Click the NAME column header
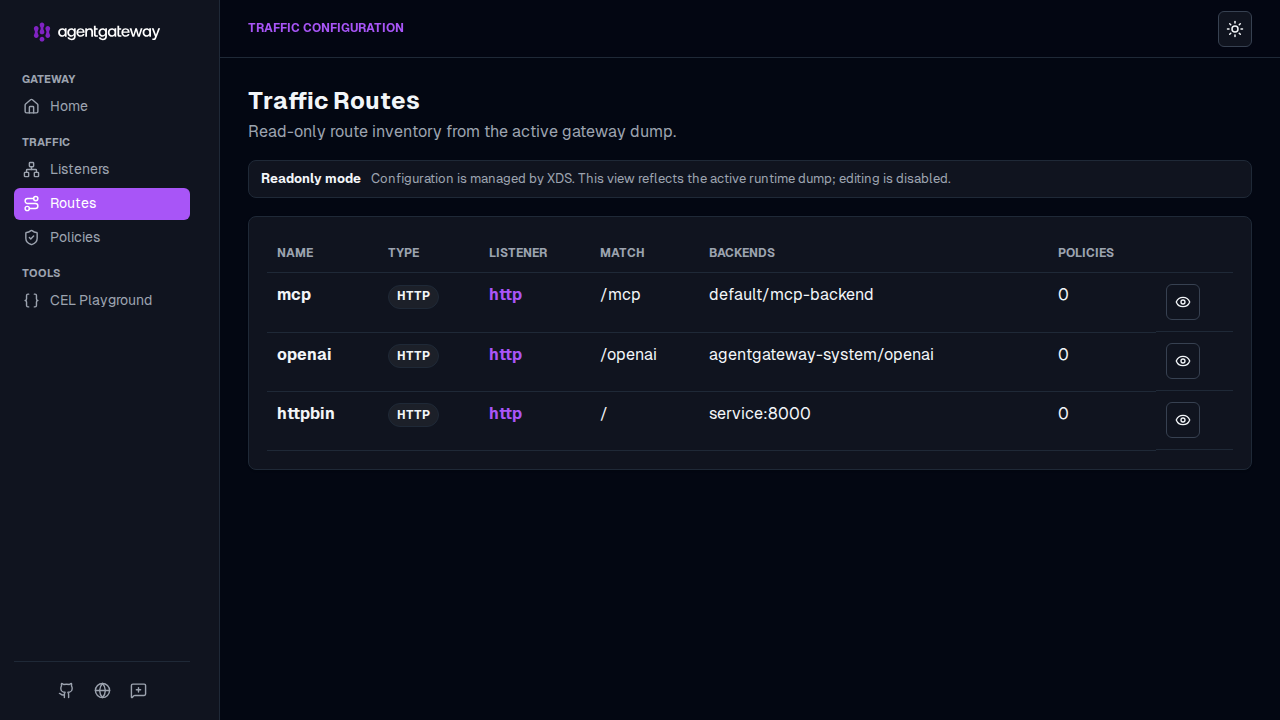This screenshot has height=720, width=1280. point(295,253)
